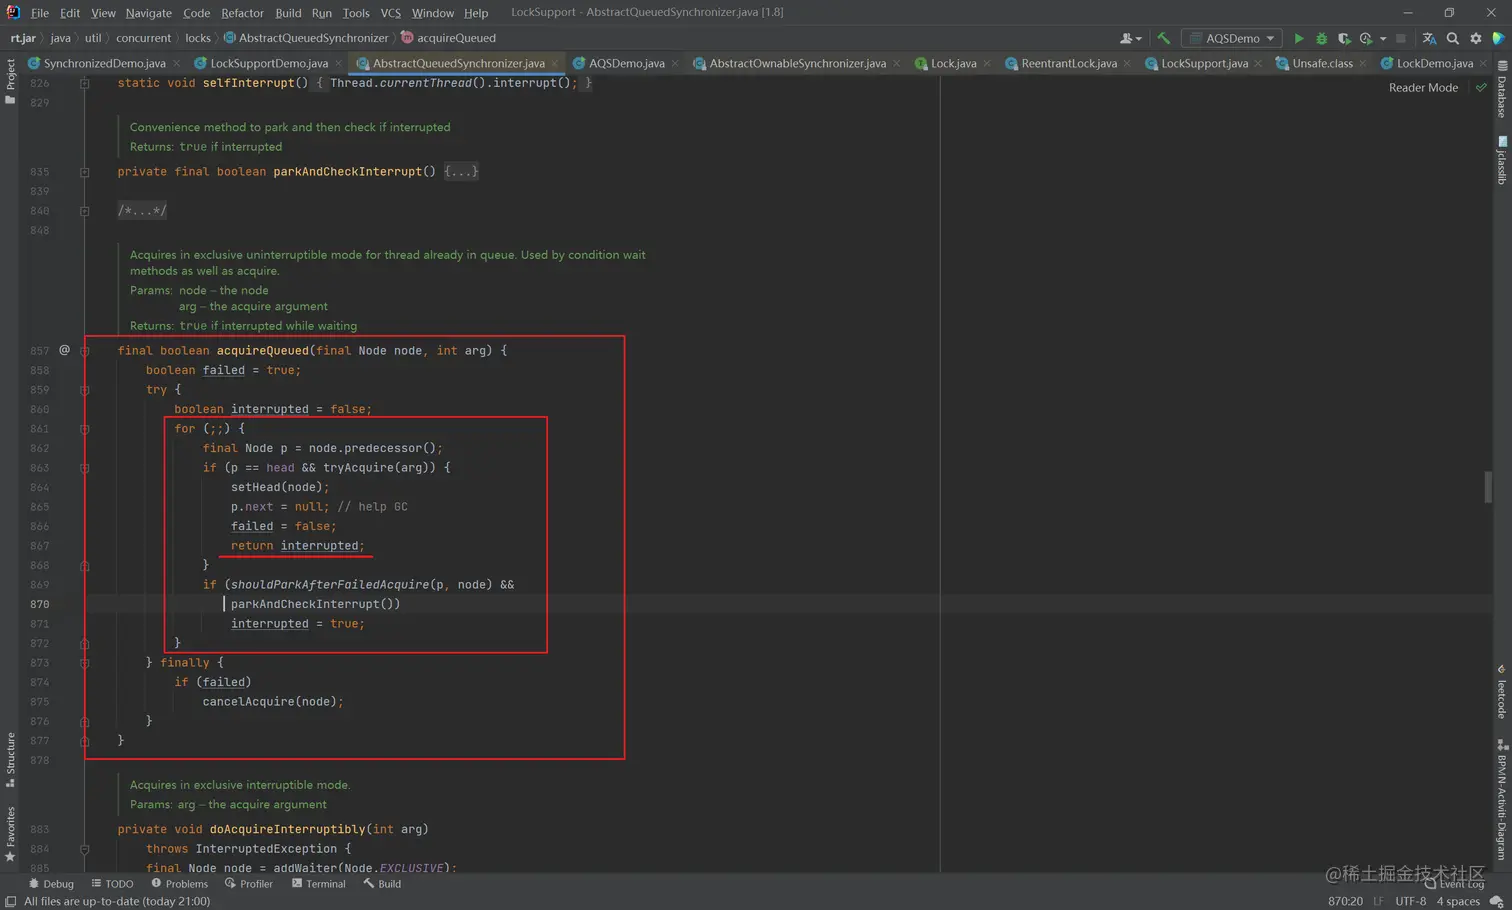This screenshot has width=1512, height=910.
Task: Close the Lock.java tab
Action: [x=987, y=63]
